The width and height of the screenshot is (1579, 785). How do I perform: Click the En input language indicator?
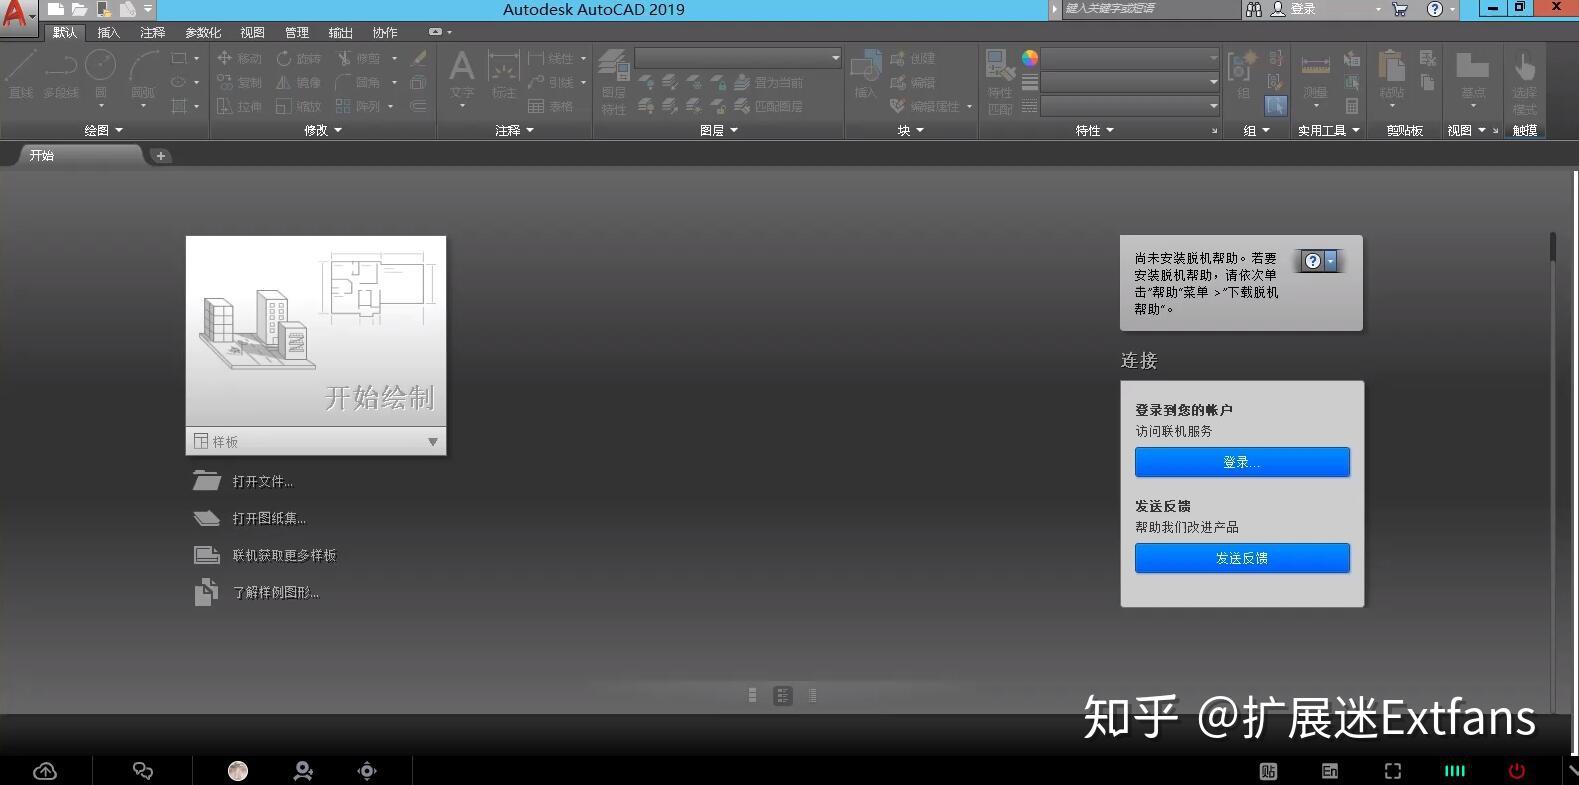click(x=1330, y=771)
